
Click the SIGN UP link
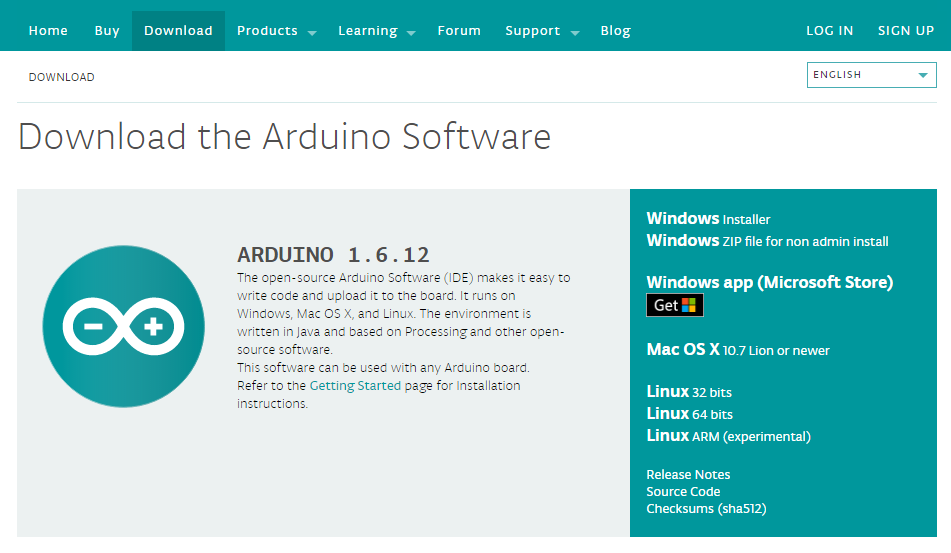906,30
